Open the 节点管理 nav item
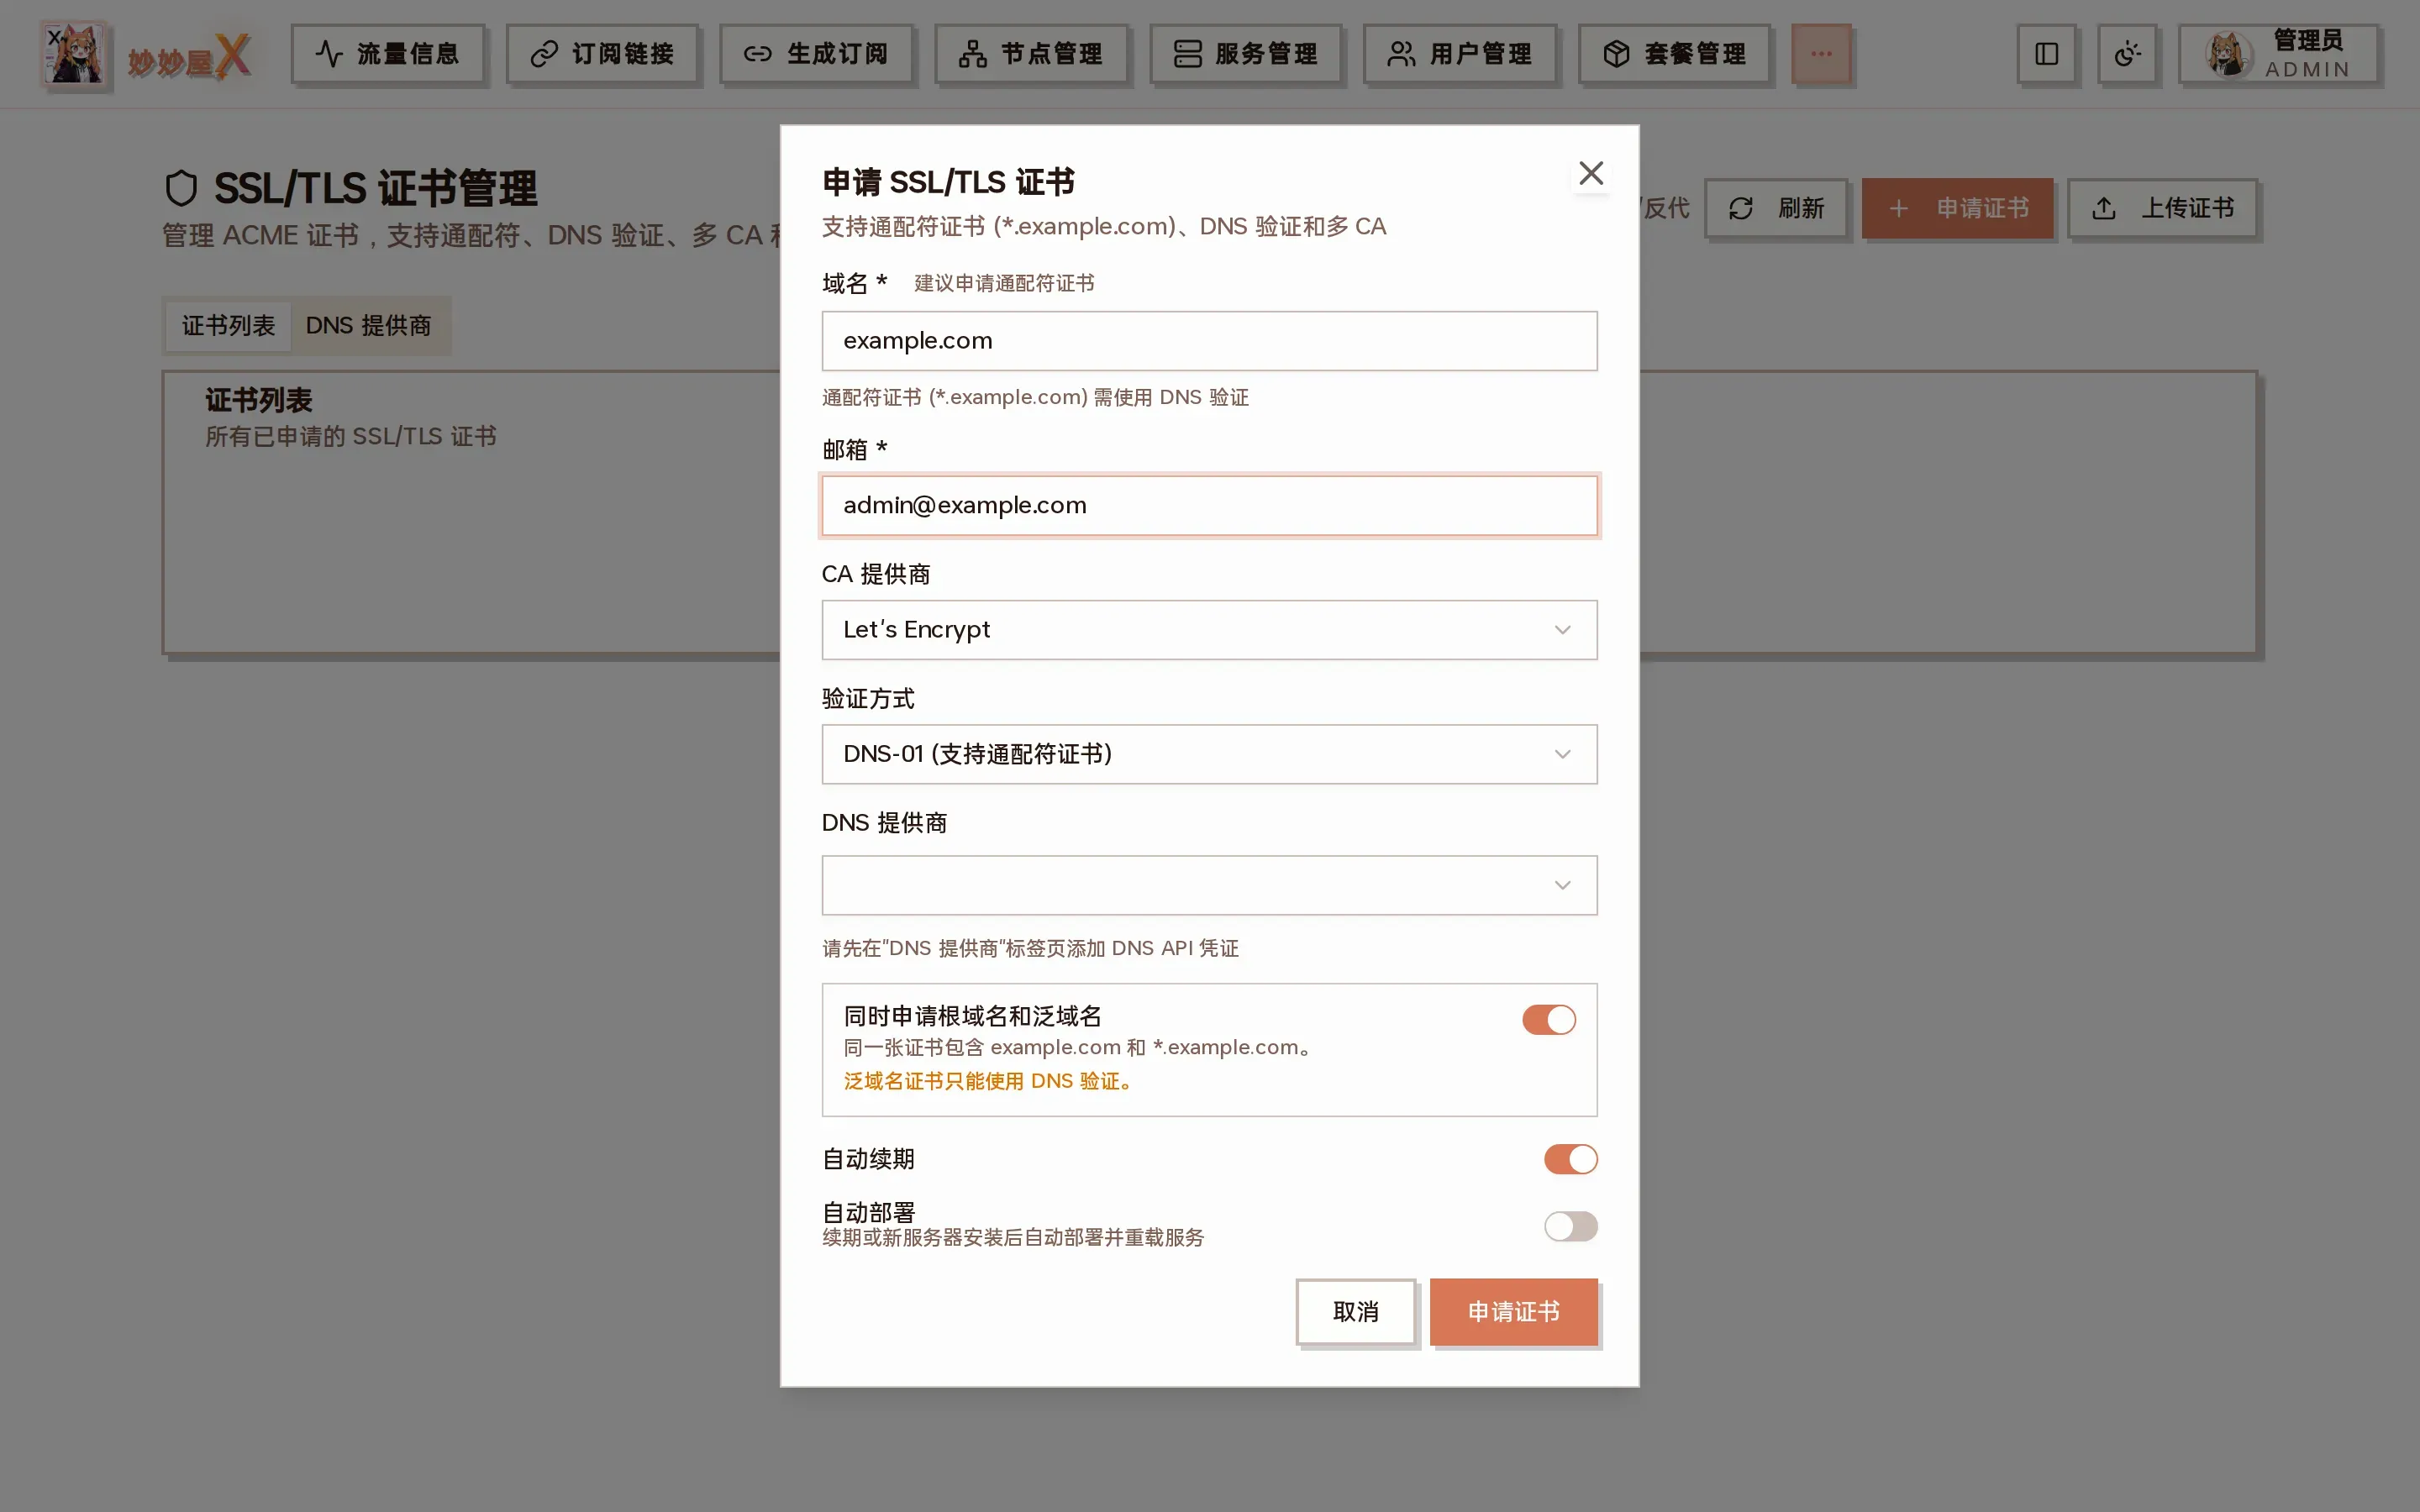This screenshot has height=1512, width=2420. 1031,54
